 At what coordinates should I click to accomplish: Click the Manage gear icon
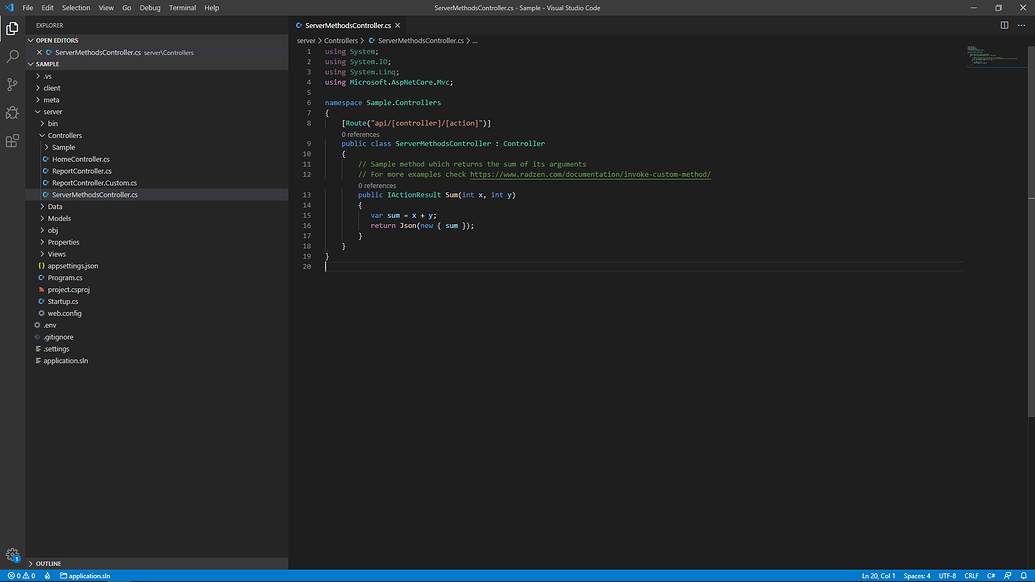point(12,555)
